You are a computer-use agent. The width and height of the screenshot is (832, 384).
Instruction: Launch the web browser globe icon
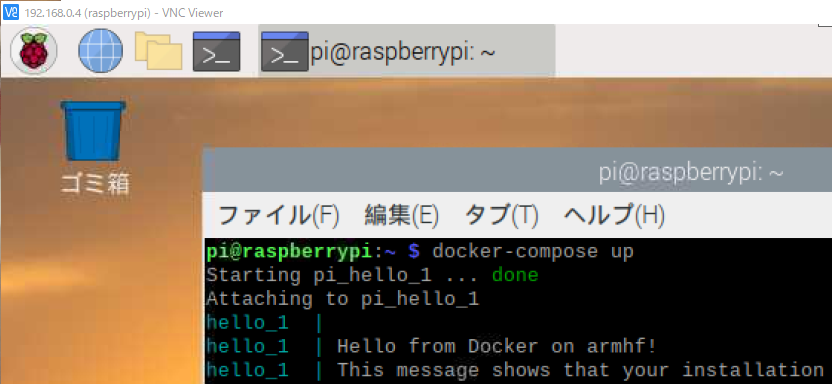tap(101, 51)
